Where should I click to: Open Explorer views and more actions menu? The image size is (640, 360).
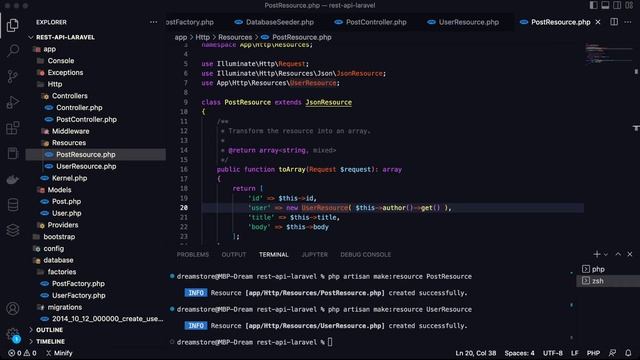[x=153, y=22]
